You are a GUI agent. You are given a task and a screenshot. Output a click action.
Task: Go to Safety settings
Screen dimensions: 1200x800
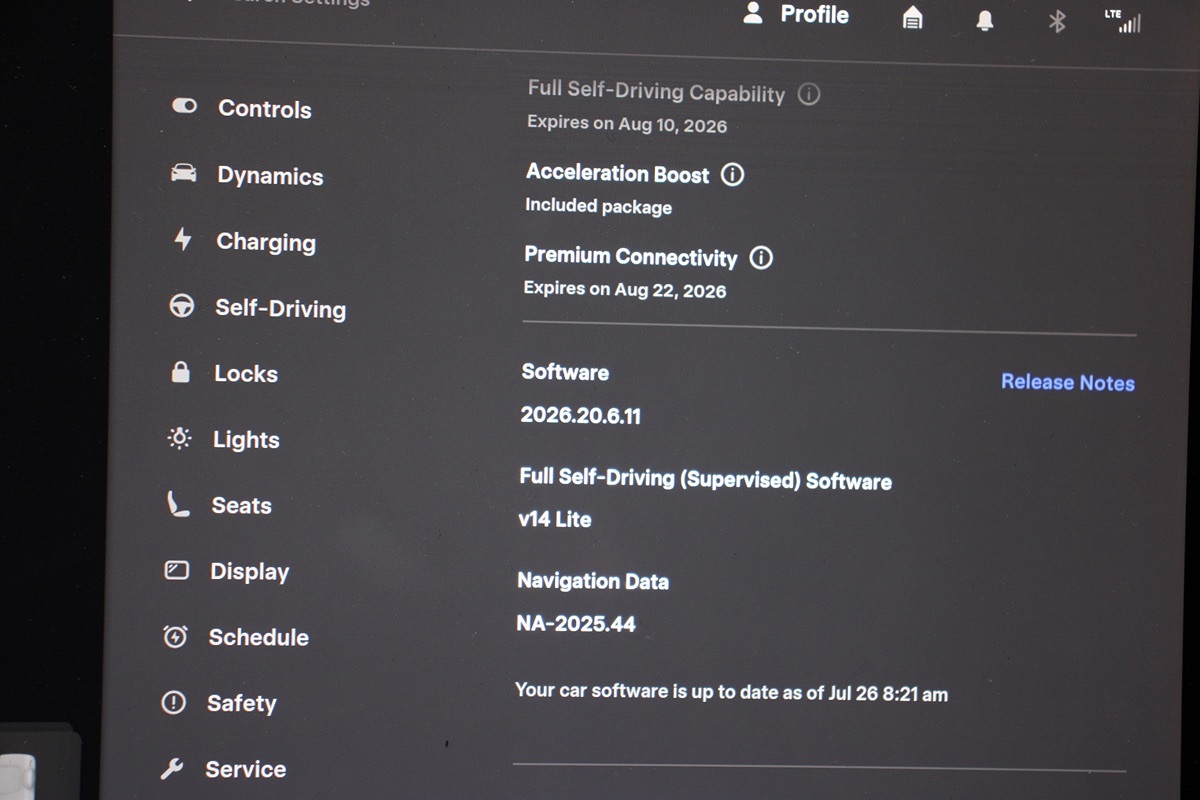pos(218,703)
